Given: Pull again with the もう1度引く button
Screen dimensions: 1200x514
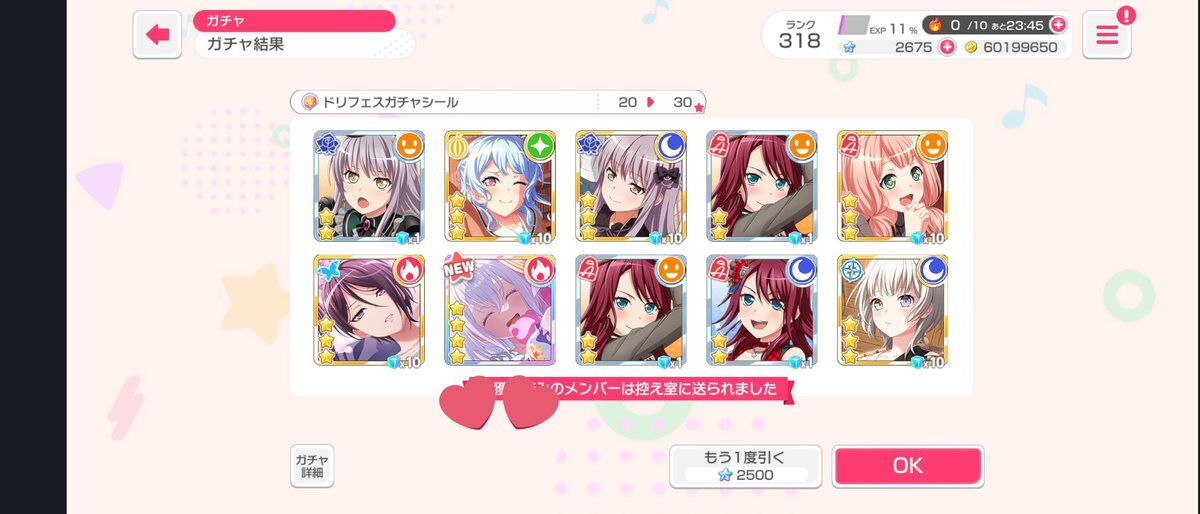Looking at the screenshot, I should coord(745,466).
